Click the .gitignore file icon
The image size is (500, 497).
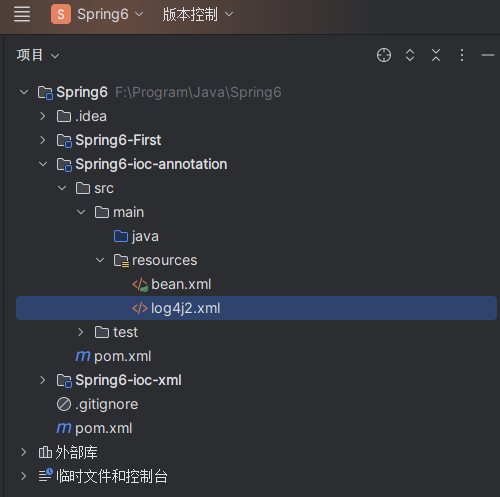[x=64, y=404]
